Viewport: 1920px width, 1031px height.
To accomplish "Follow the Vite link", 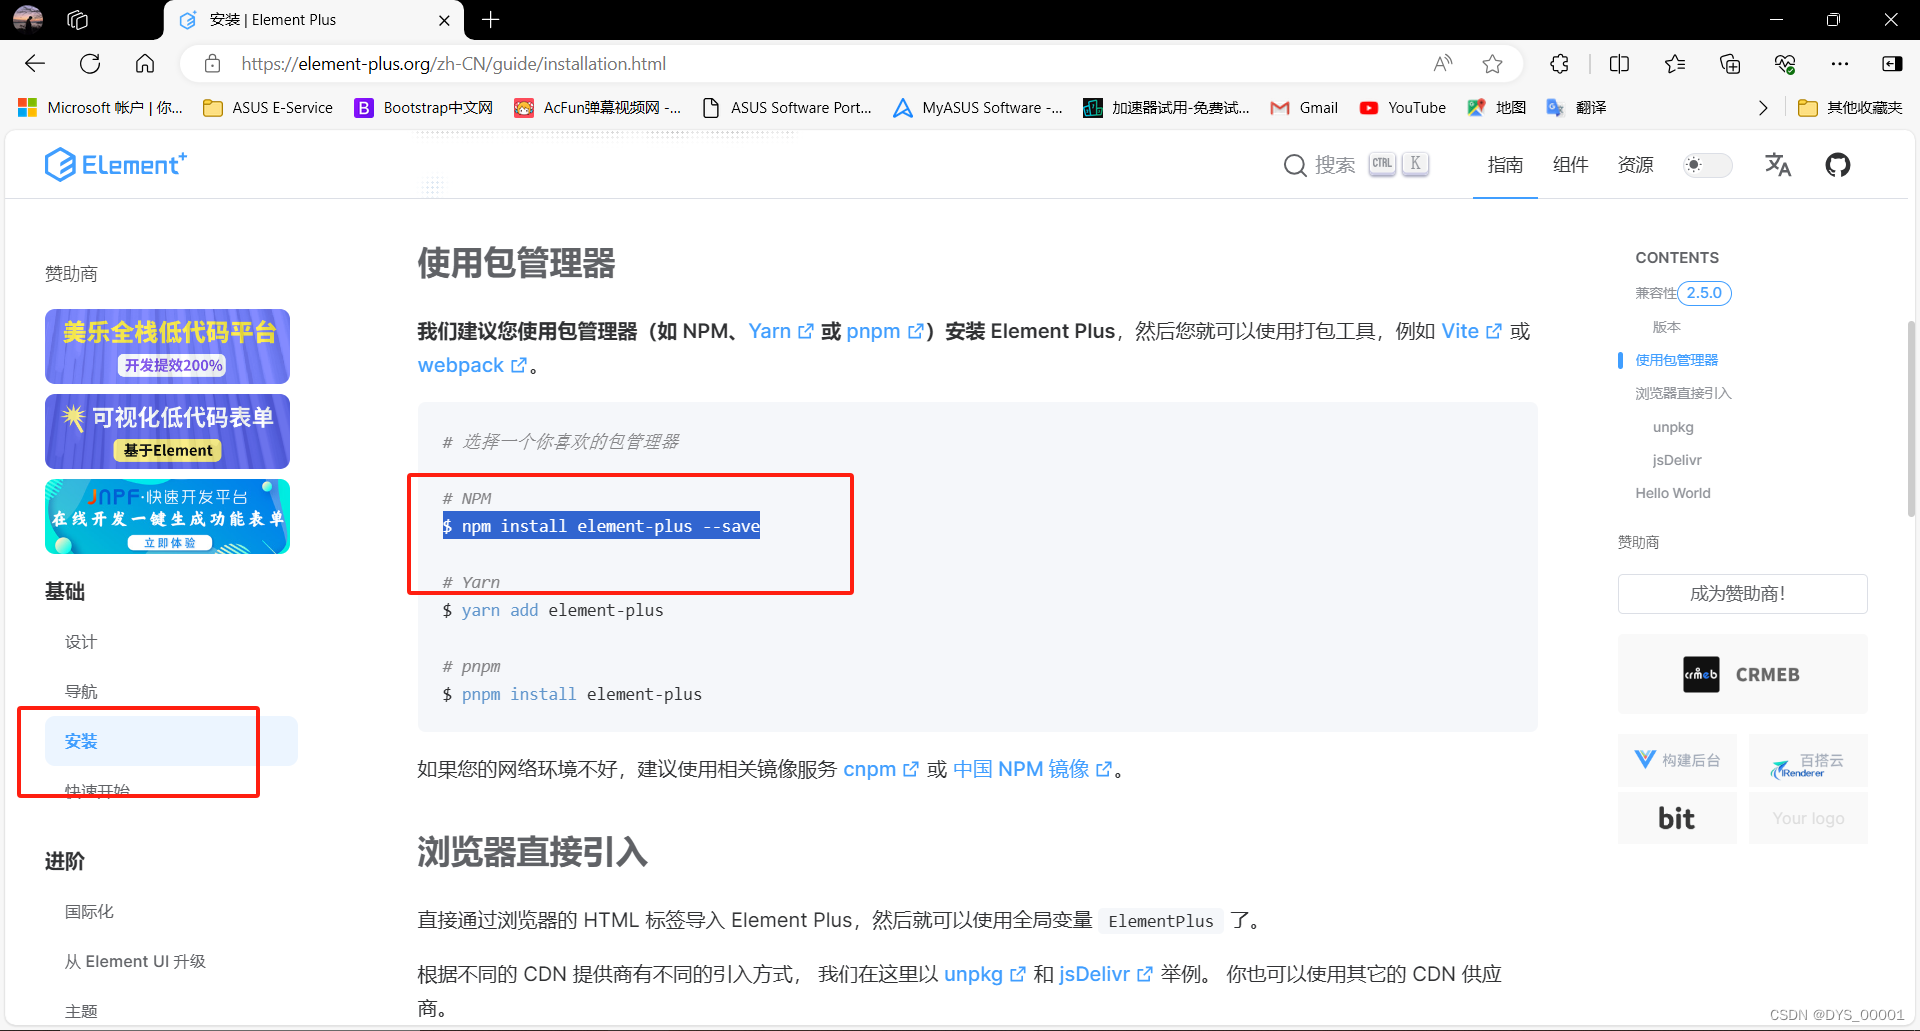I will pos(1471,331).
